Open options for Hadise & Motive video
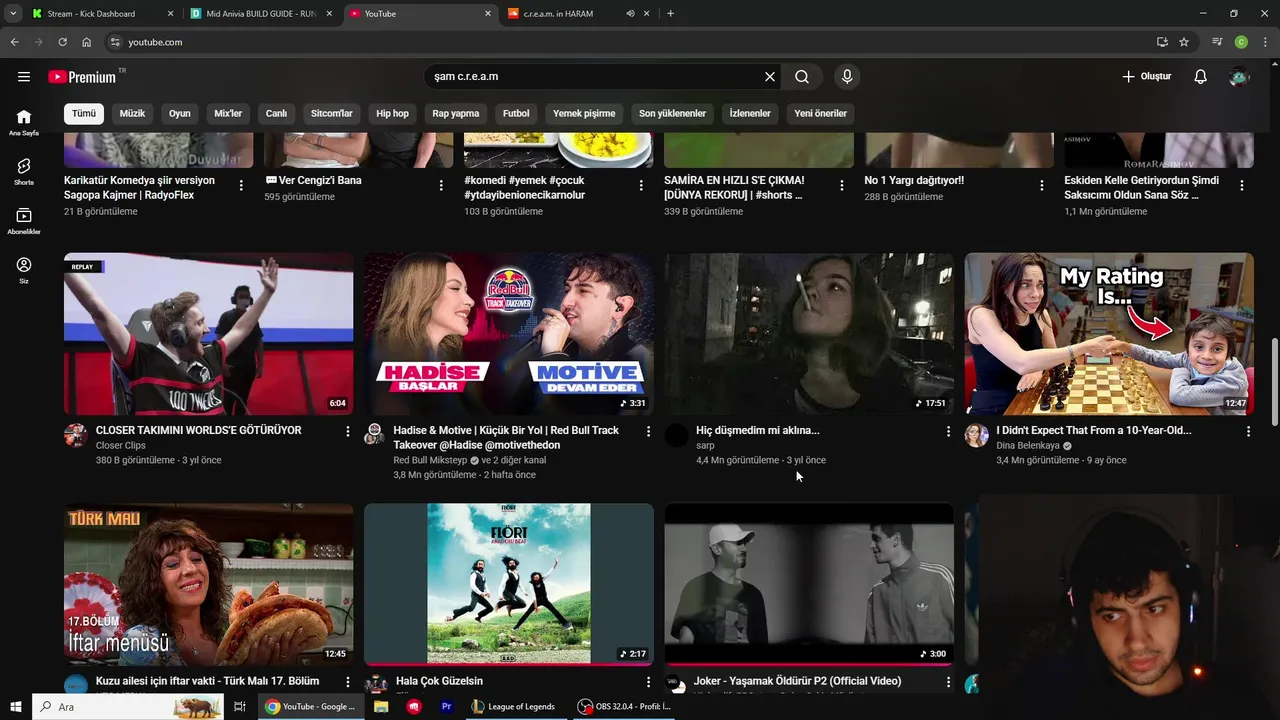The image size is (1280, 720). (648, 431)
